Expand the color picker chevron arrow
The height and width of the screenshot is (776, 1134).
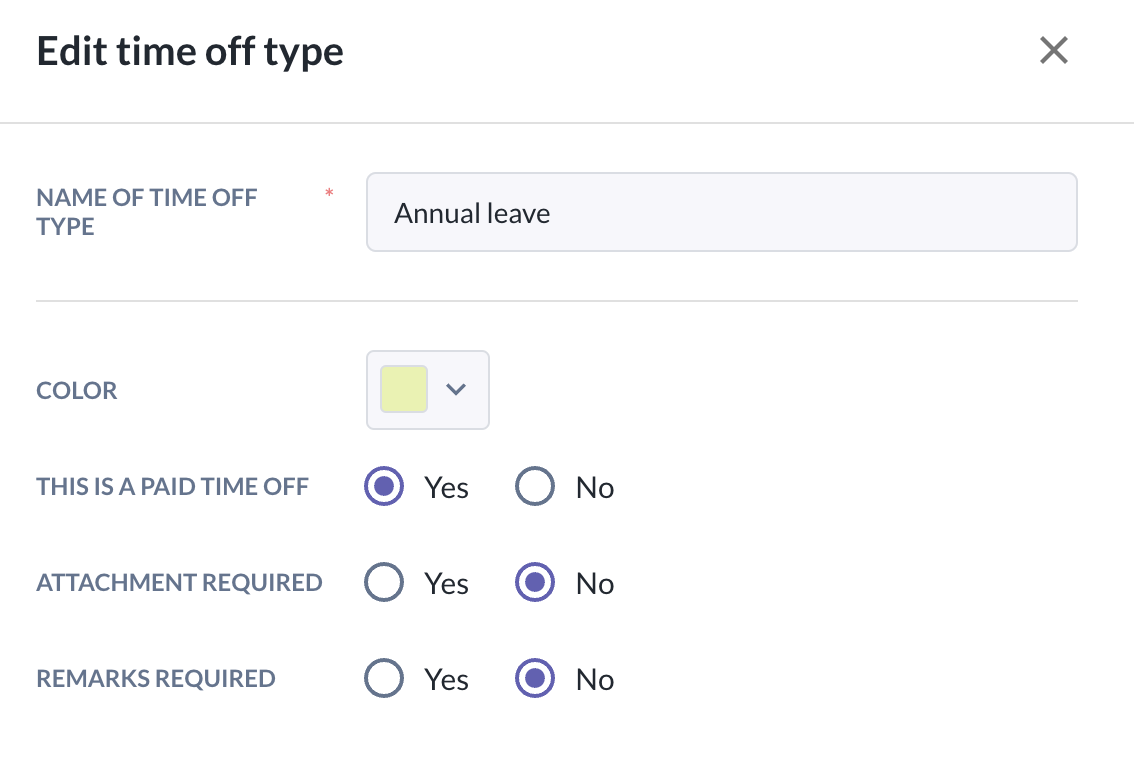pos(456,389)
